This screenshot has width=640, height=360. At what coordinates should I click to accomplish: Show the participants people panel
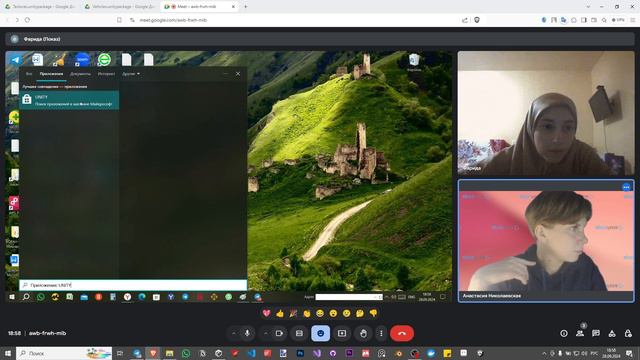click(x=580, y=333)
